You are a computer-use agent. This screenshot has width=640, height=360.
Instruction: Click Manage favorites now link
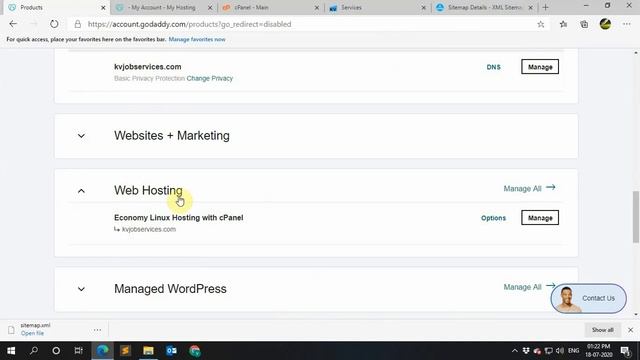[197, 40]
